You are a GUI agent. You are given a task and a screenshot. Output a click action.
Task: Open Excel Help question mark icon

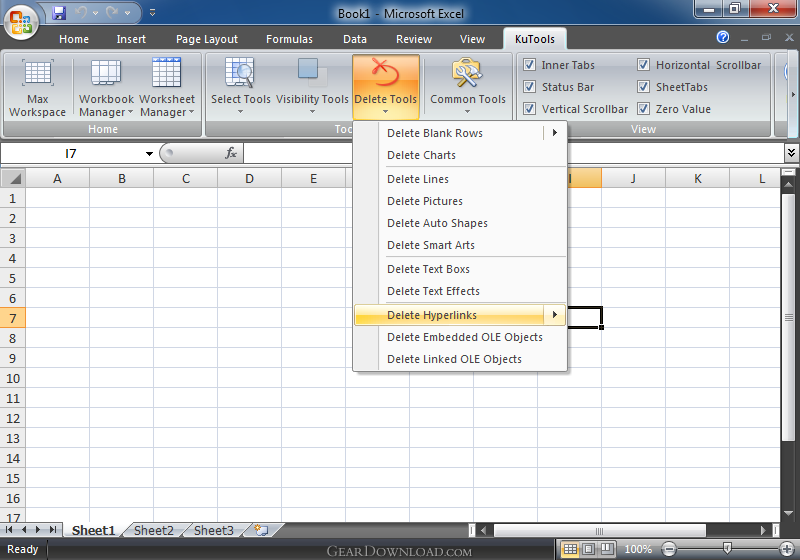click(x=722, y=37)
